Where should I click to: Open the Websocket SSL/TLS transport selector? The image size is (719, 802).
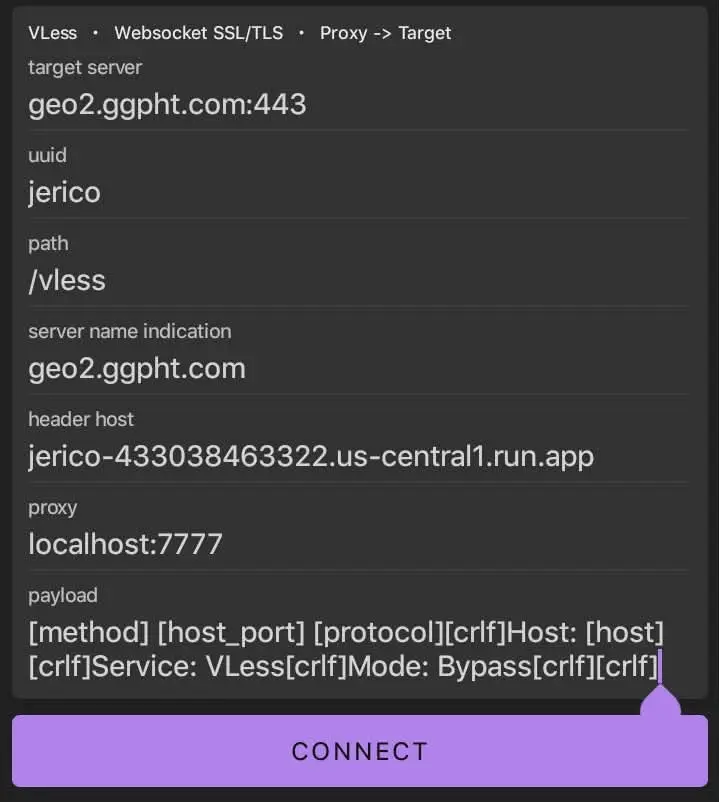[x=198, y=33]
